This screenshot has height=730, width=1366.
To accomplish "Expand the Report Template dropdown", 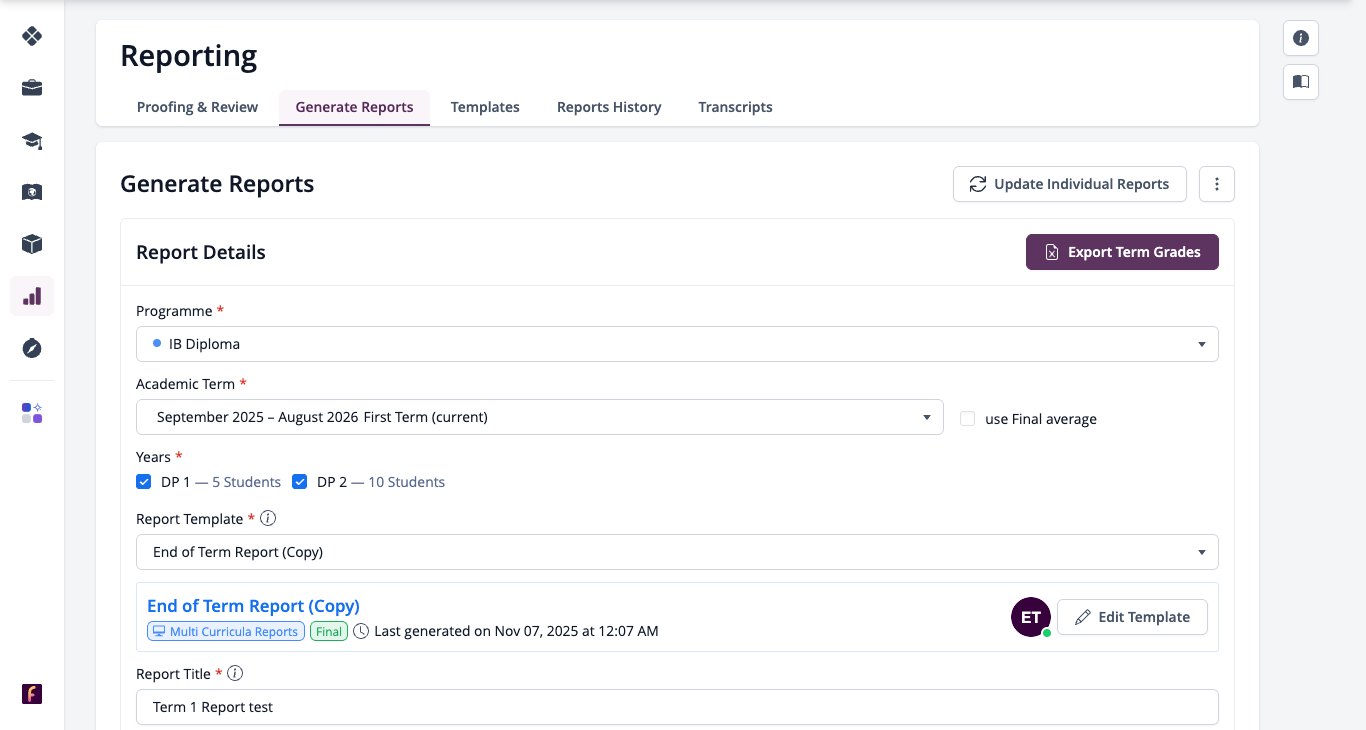I will (677, 552).
